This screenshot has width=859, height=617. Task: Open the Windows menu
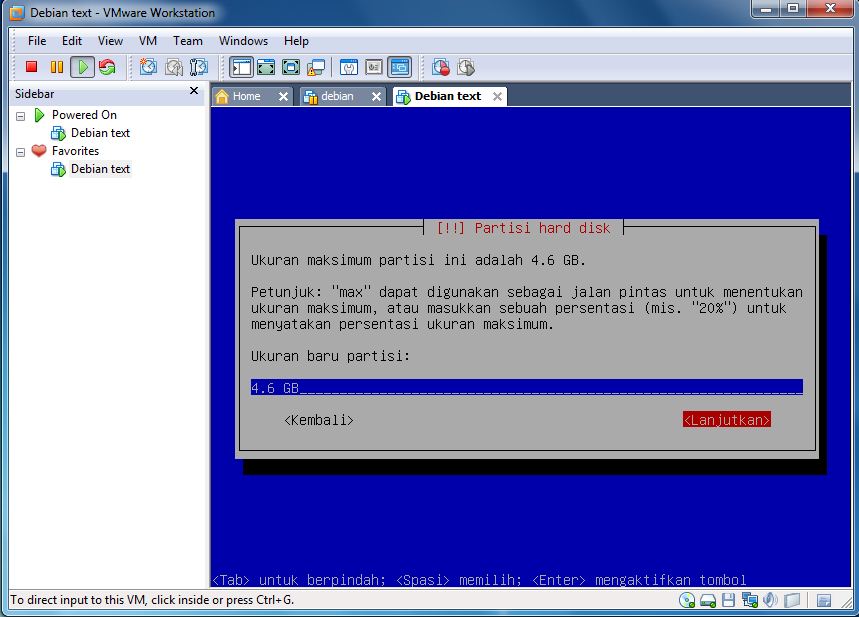243,41
